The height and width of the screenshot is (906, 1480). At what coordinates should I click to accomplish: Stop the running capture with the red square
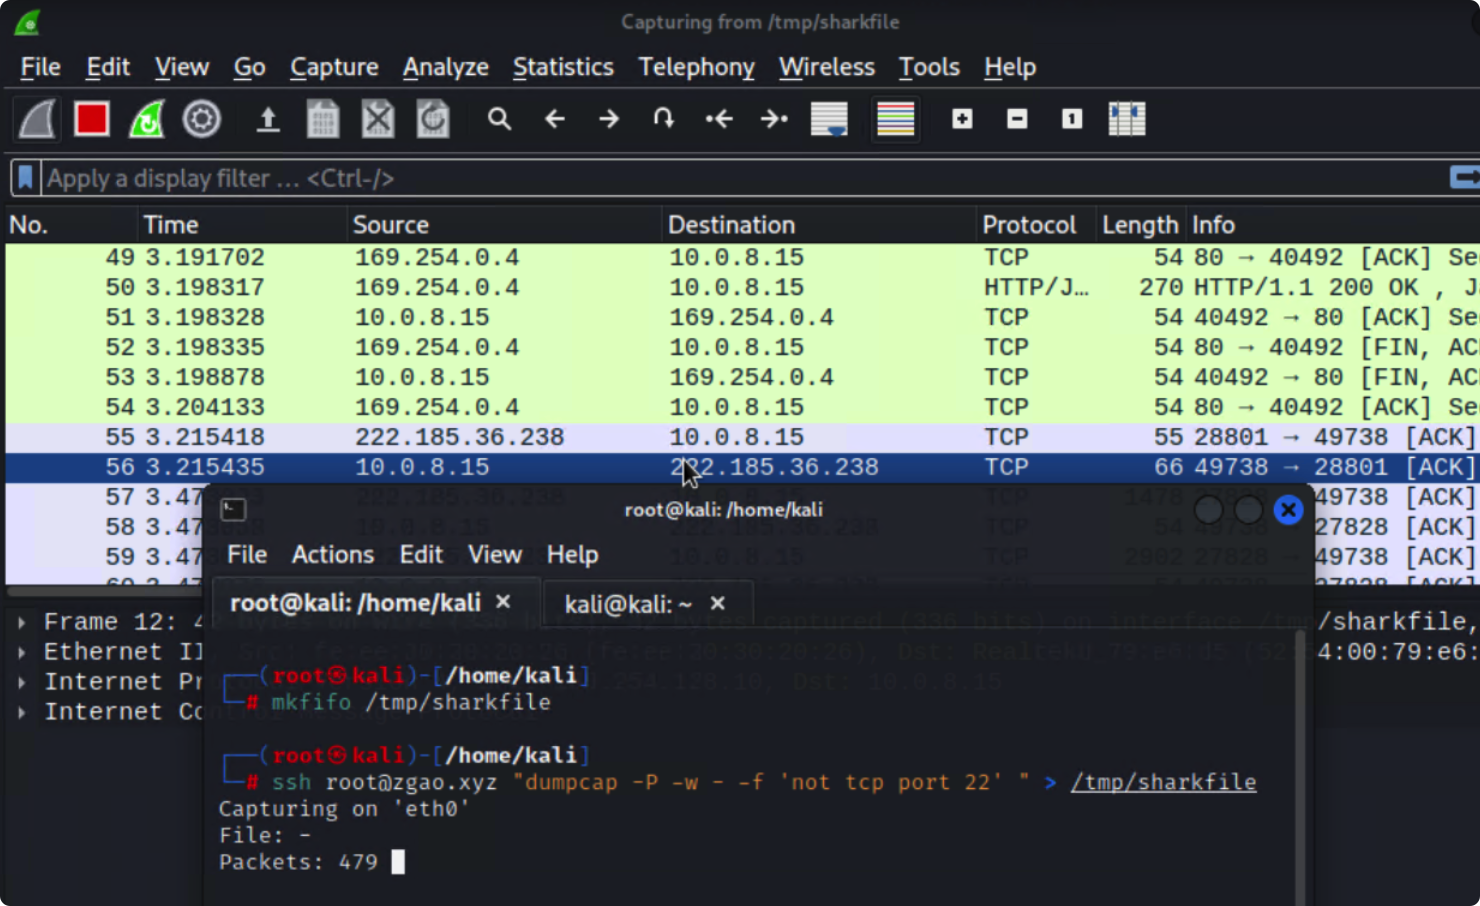coord(91,119)
